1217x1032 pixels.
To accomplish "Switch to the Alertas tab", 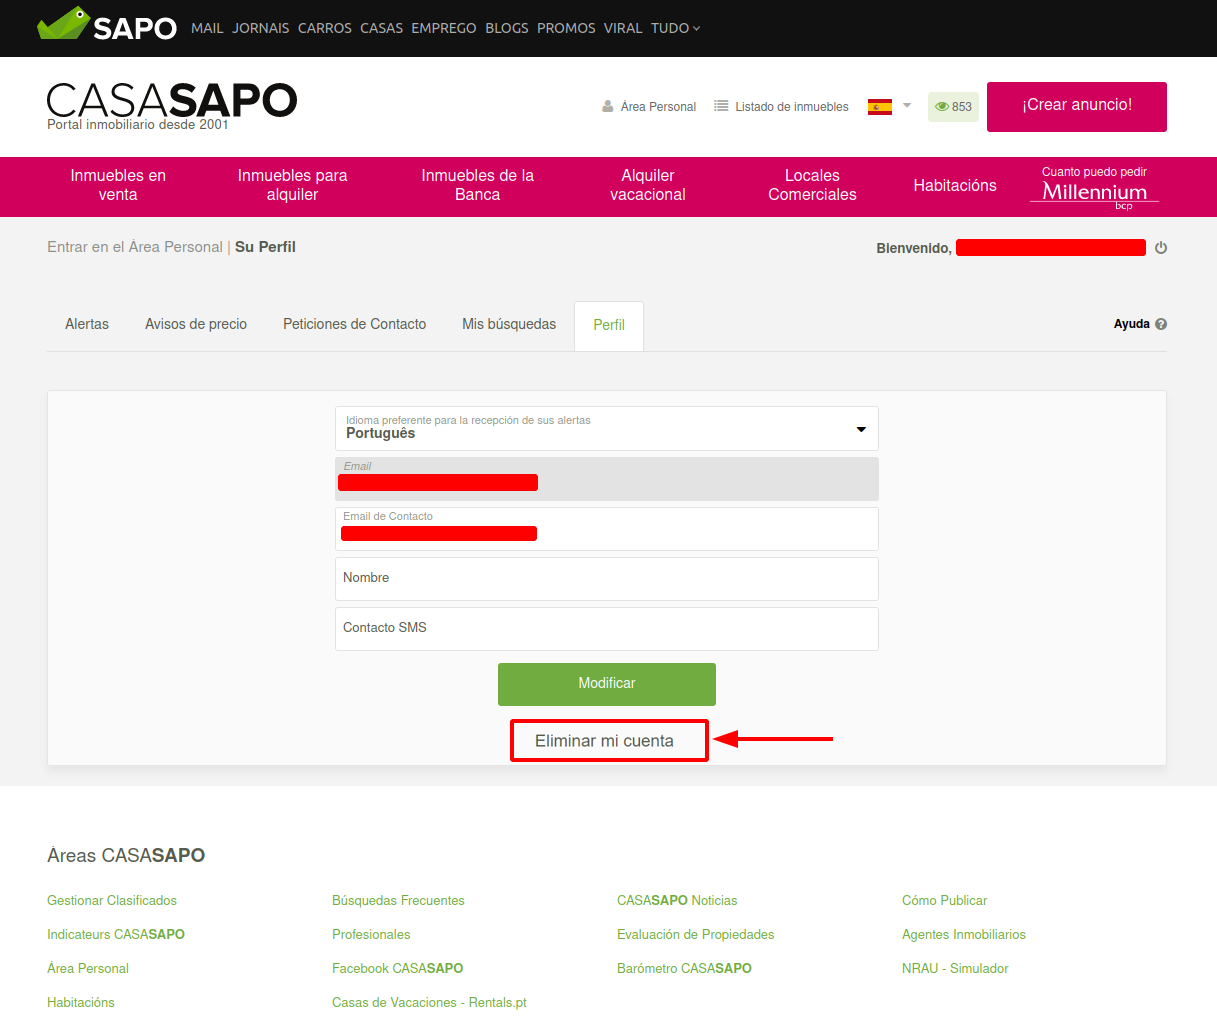I will coord(87,324).
